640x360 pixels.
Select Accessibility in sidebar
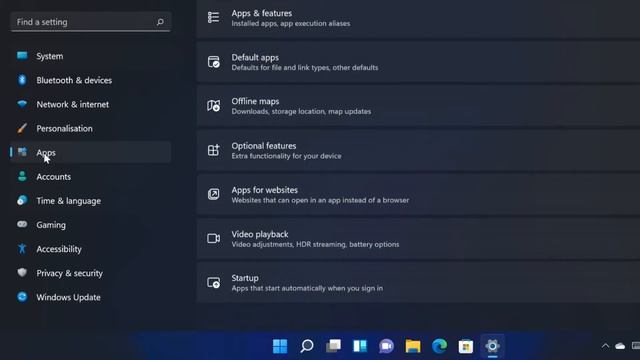(x=91, y=249)
